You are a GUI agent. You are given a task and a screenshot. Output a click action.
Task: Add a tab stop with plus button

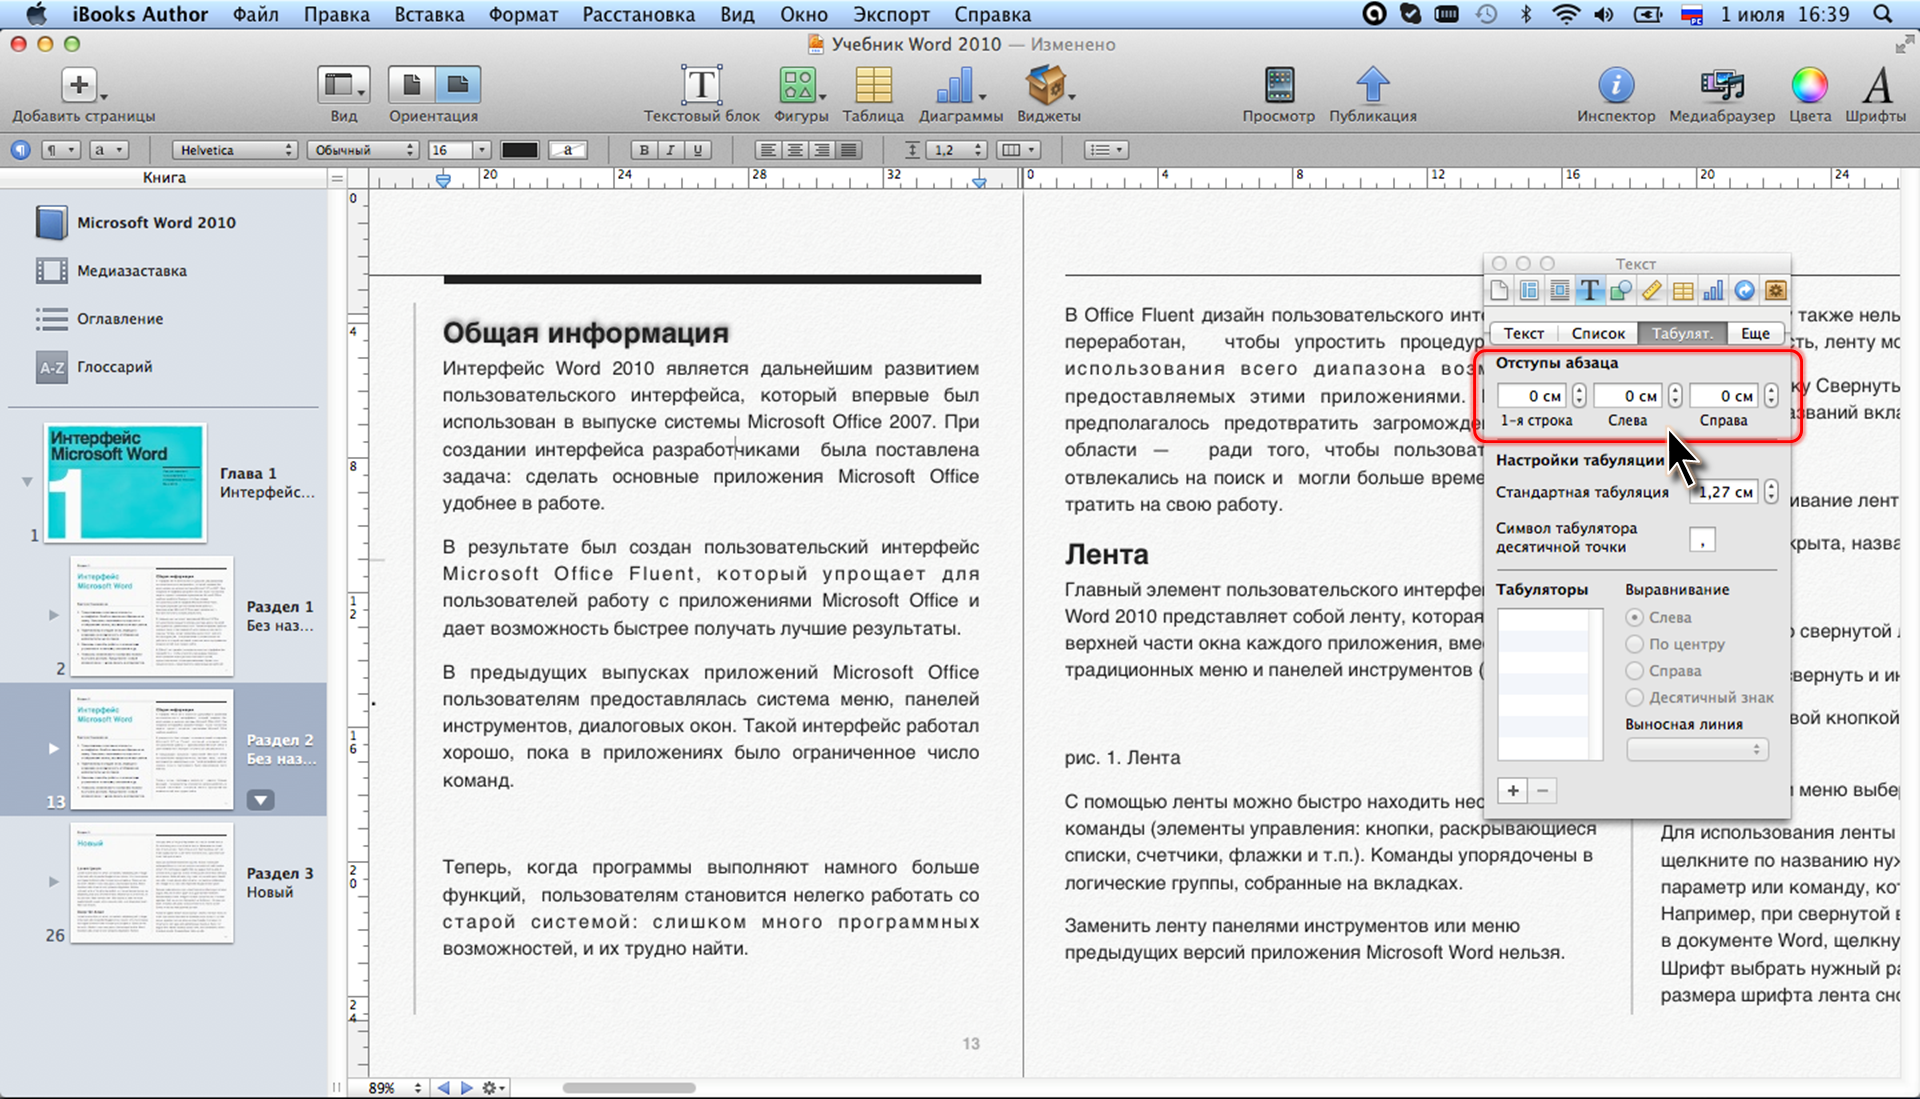pyautogui.click(x=1513, y=791)
